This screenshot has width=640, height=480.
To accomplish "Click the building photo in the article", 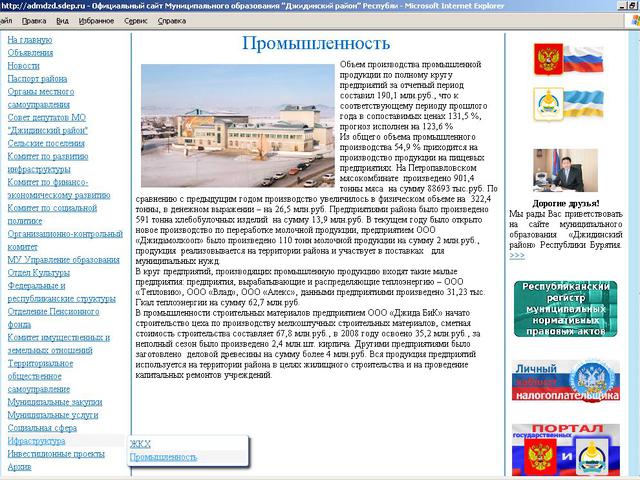I will click(x=238, y=125).
